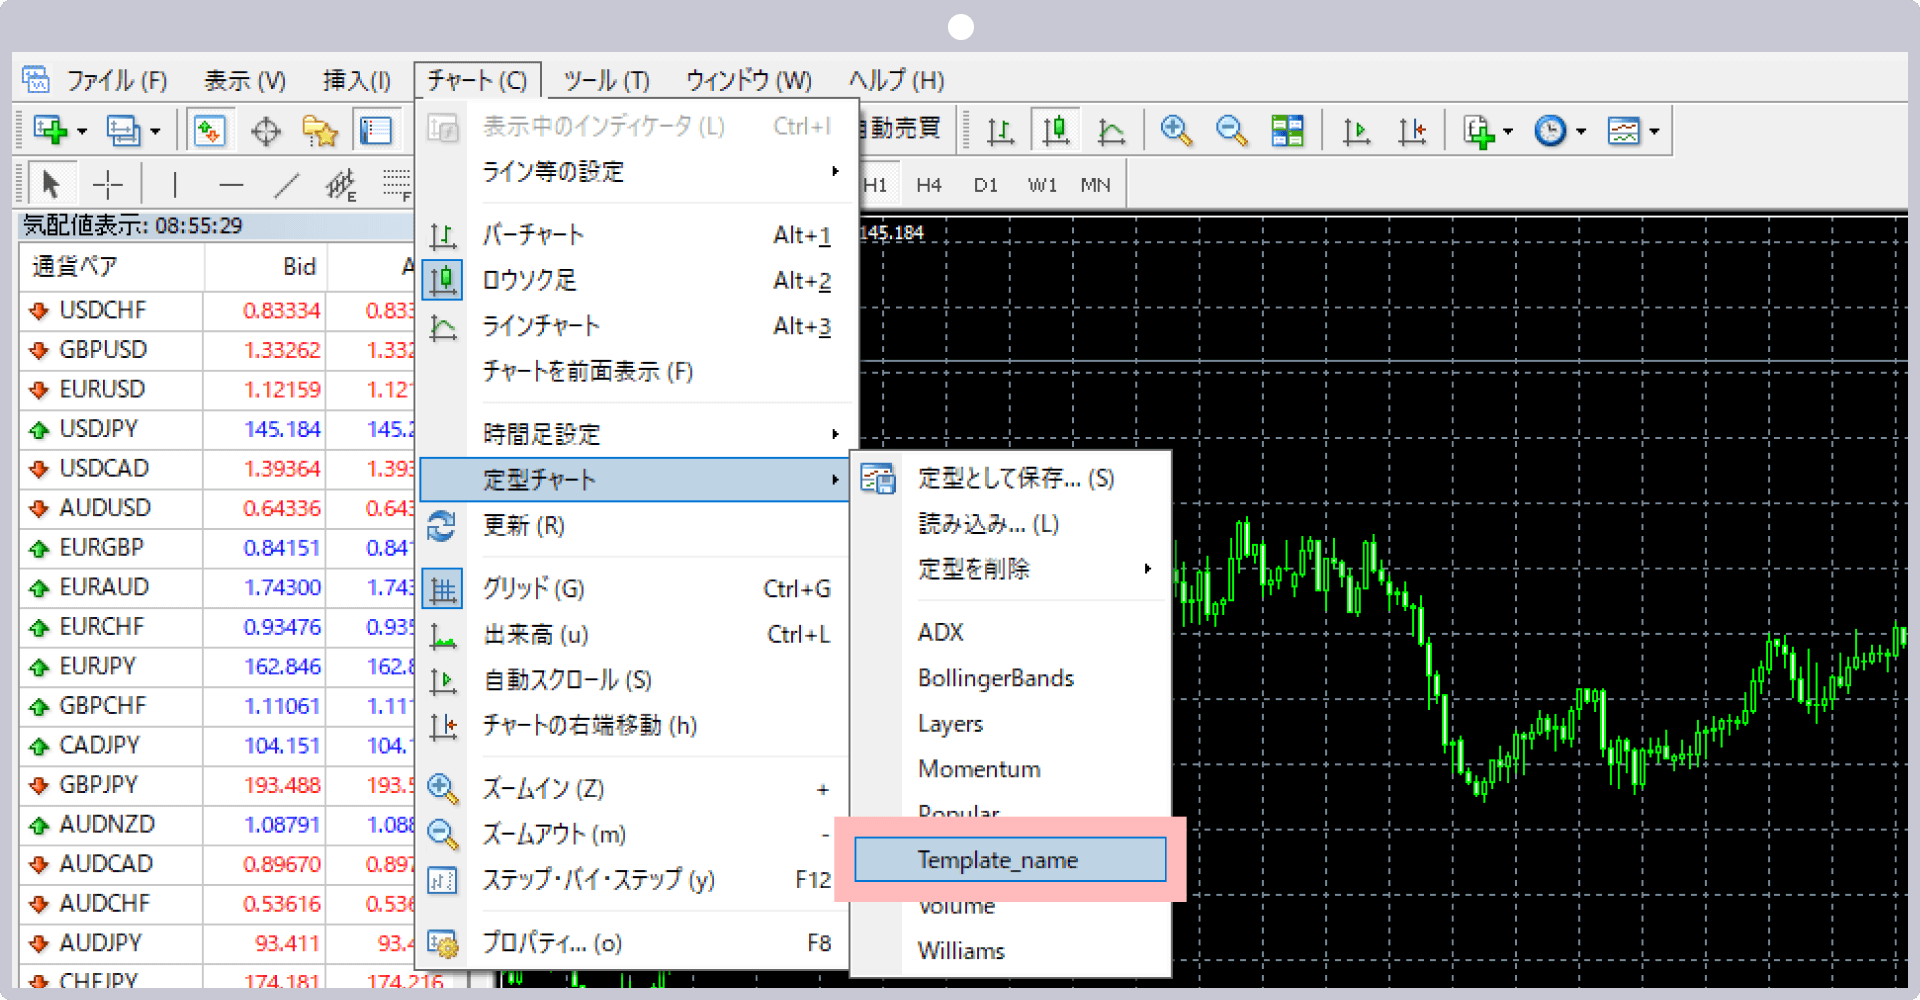
Task: Toggle candlestick mode in the toolbar
Action: [1056, 130]
